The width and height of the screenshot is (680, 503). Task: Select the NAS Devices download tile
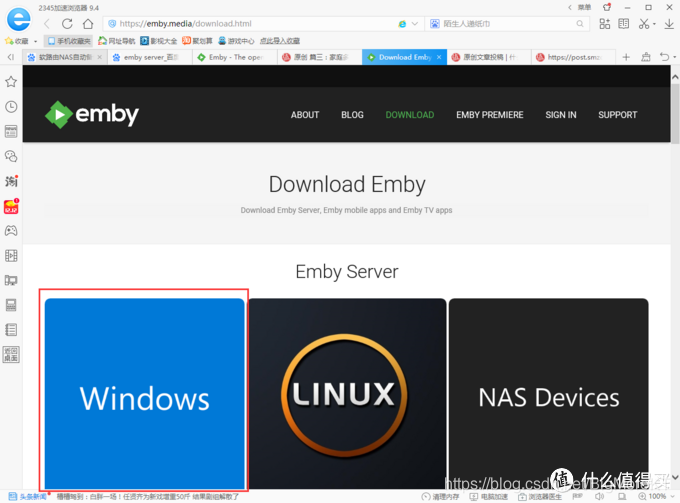(x=549, y=394)
